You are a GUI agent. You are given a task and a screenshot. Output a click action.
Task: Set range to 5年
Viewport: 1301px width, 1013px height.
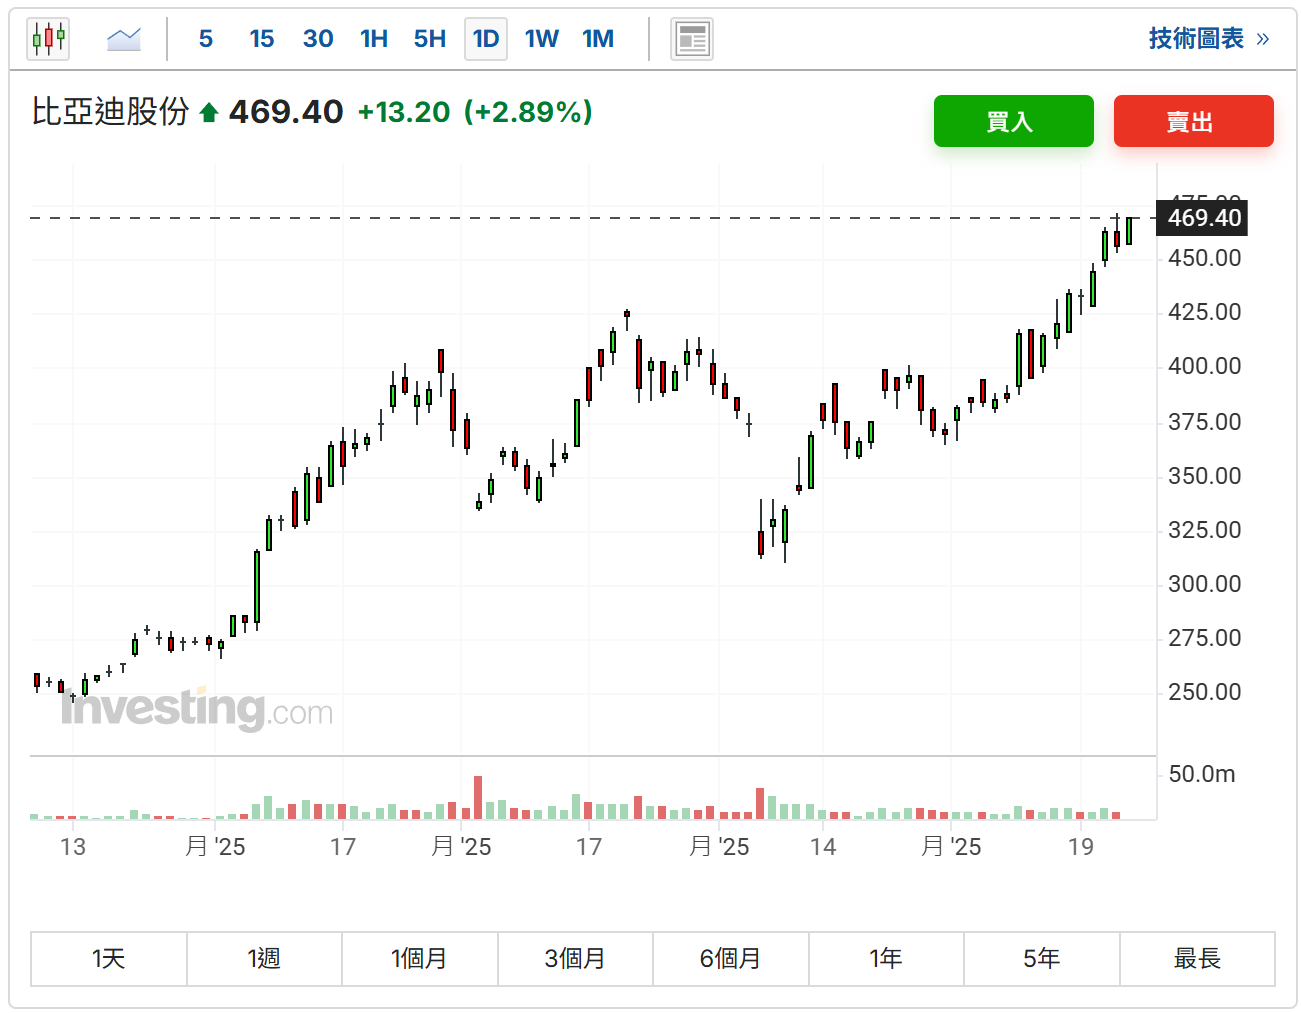1042,959
